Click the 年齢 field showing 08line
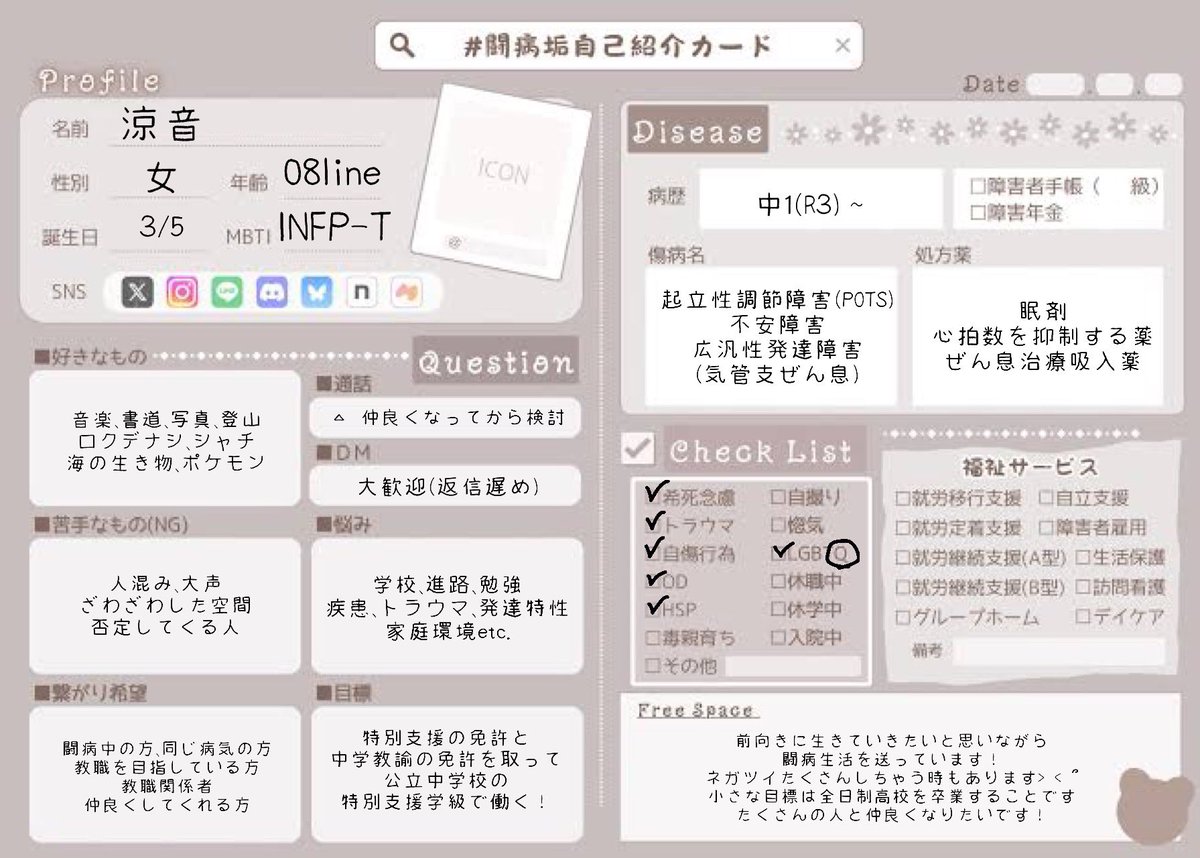This screenshot has height=858, width=1200. click(331, 174)
